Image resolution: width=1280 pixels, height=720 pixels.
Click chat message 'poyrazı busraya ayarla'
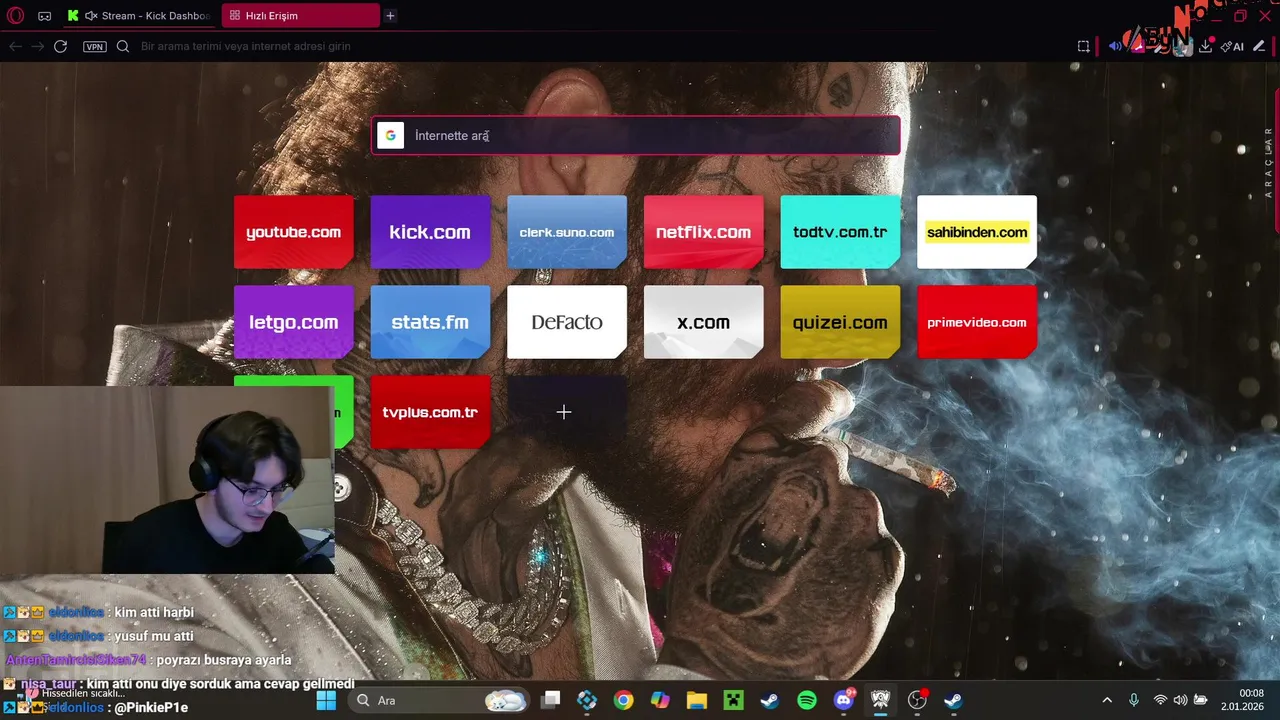pos(224,660)
